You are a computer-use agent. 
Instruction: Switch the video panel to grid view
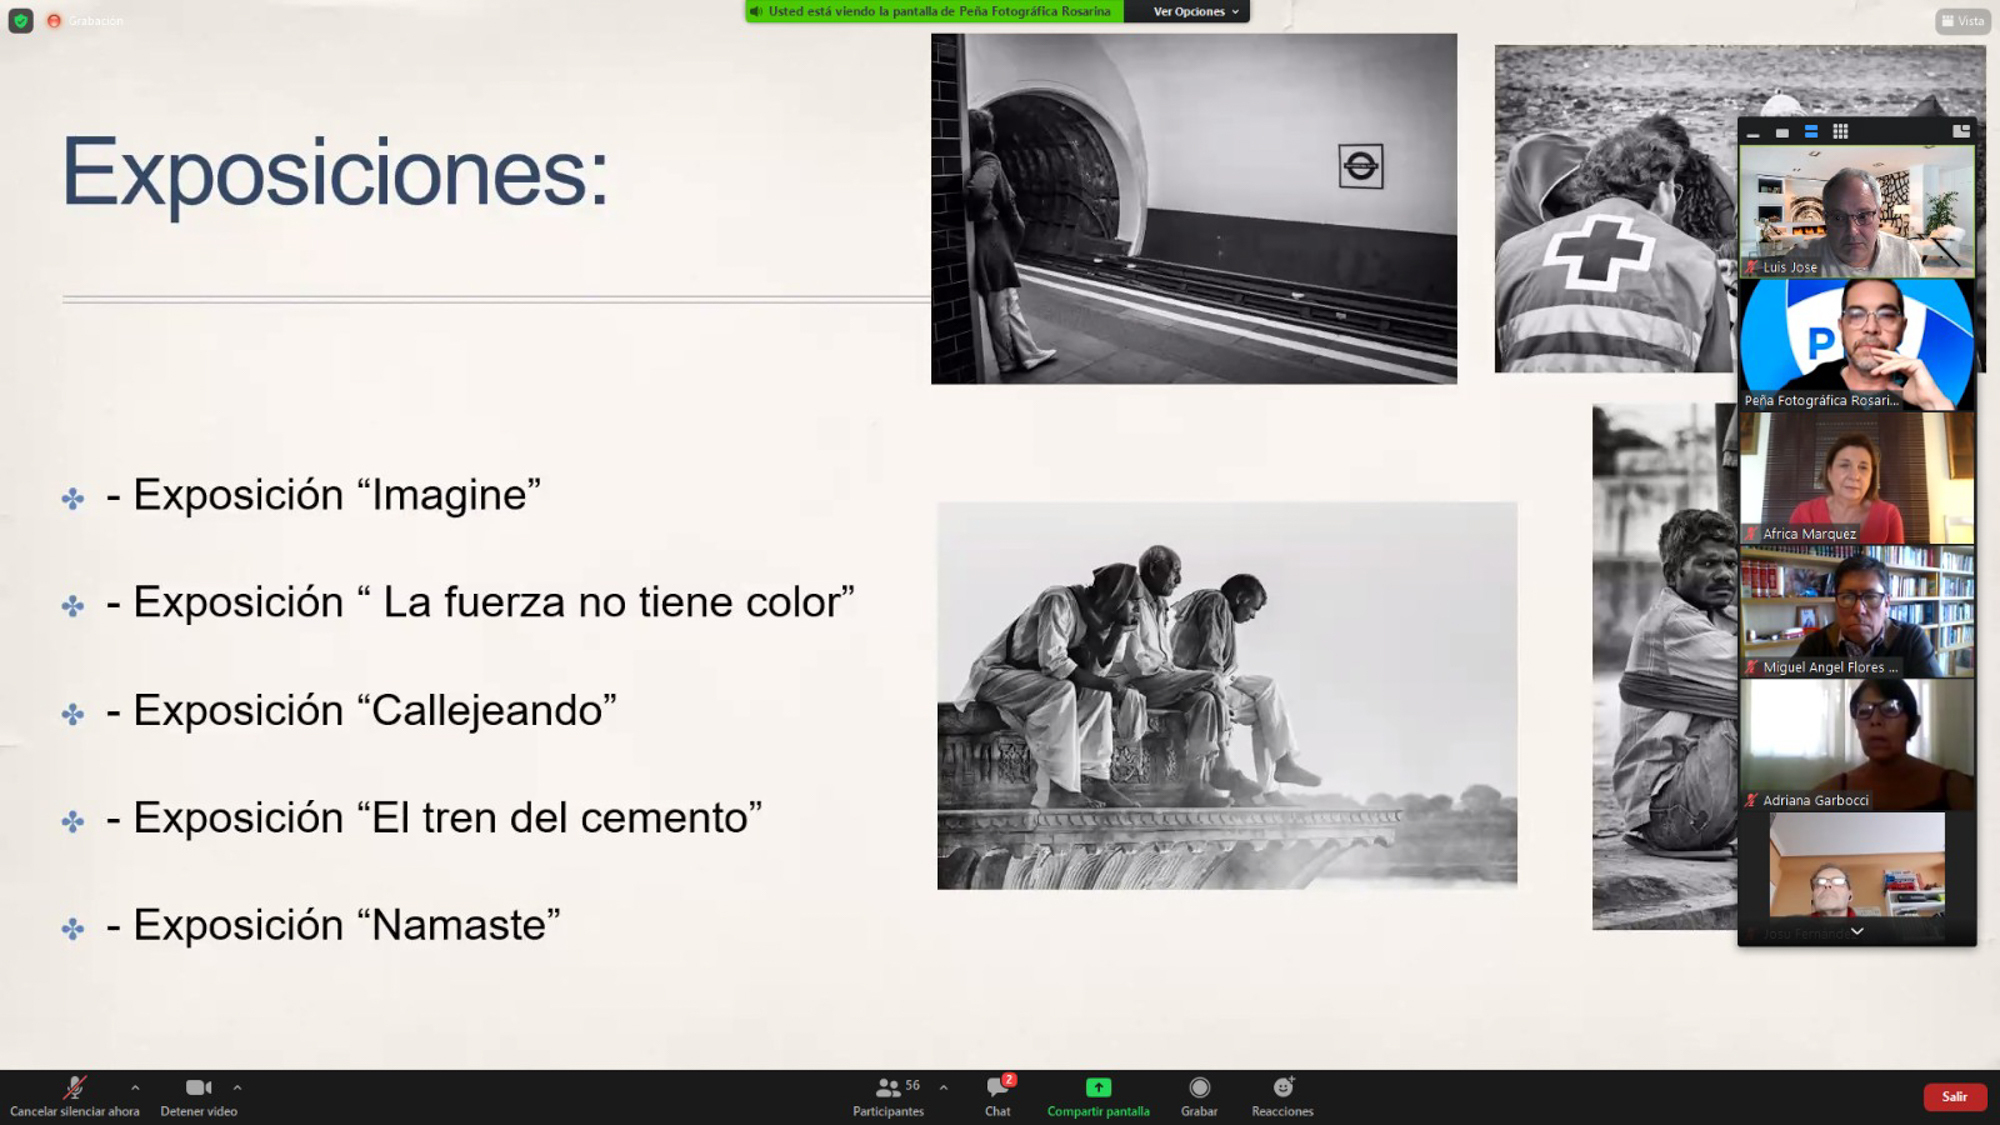click(1840, 132)
